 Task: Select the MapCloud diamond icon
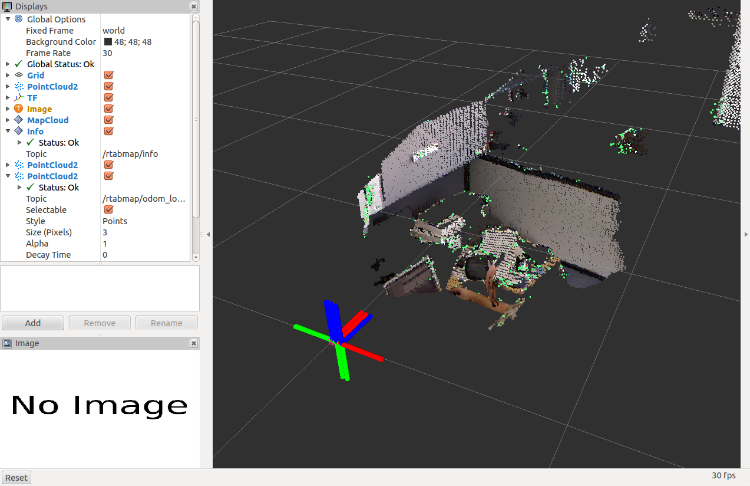coord(18,120)
